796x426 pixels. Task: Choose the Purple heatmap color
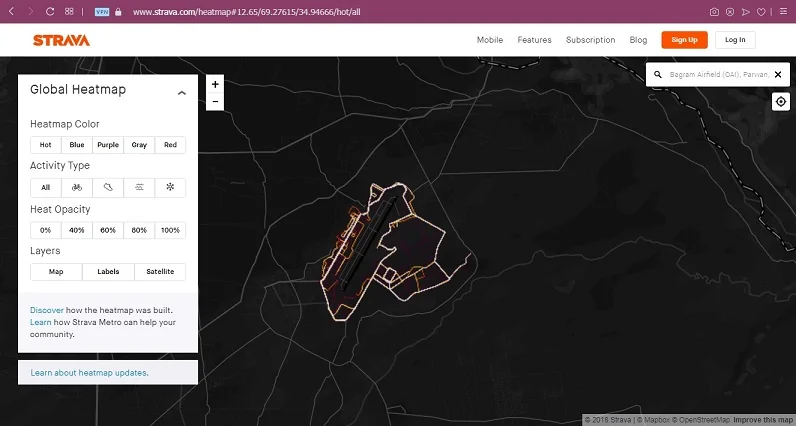coord(108,145)
